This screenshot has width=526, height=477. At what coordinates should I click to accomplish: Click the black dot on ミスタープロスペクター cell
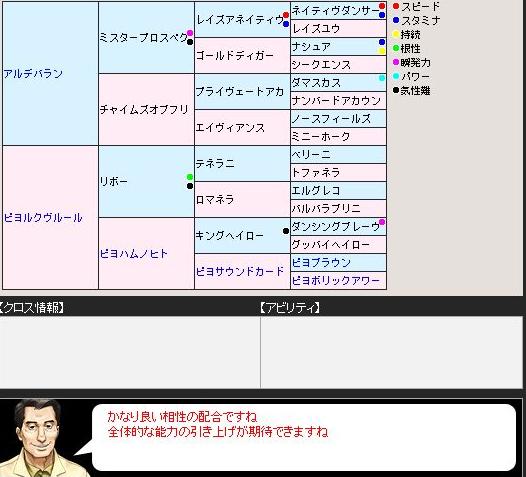pyautogui.click(x=190, y=42)
